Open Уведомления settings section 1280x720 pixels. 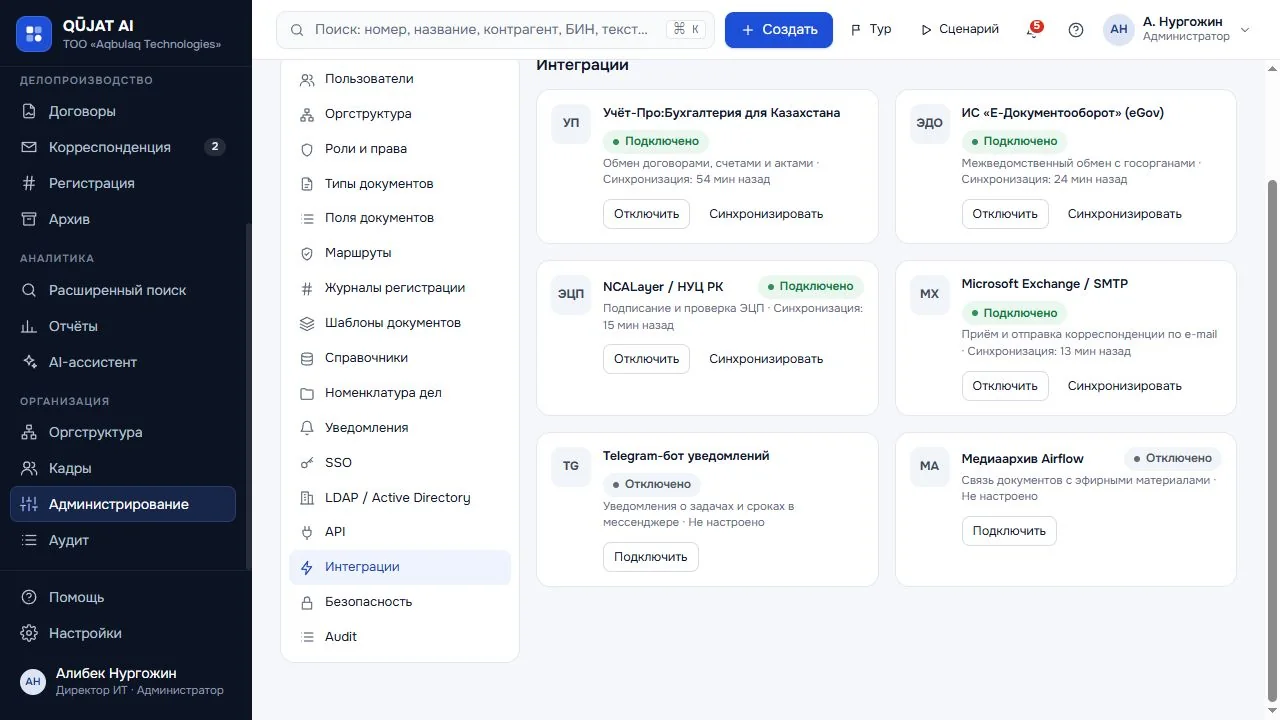(x=400, y=428)
